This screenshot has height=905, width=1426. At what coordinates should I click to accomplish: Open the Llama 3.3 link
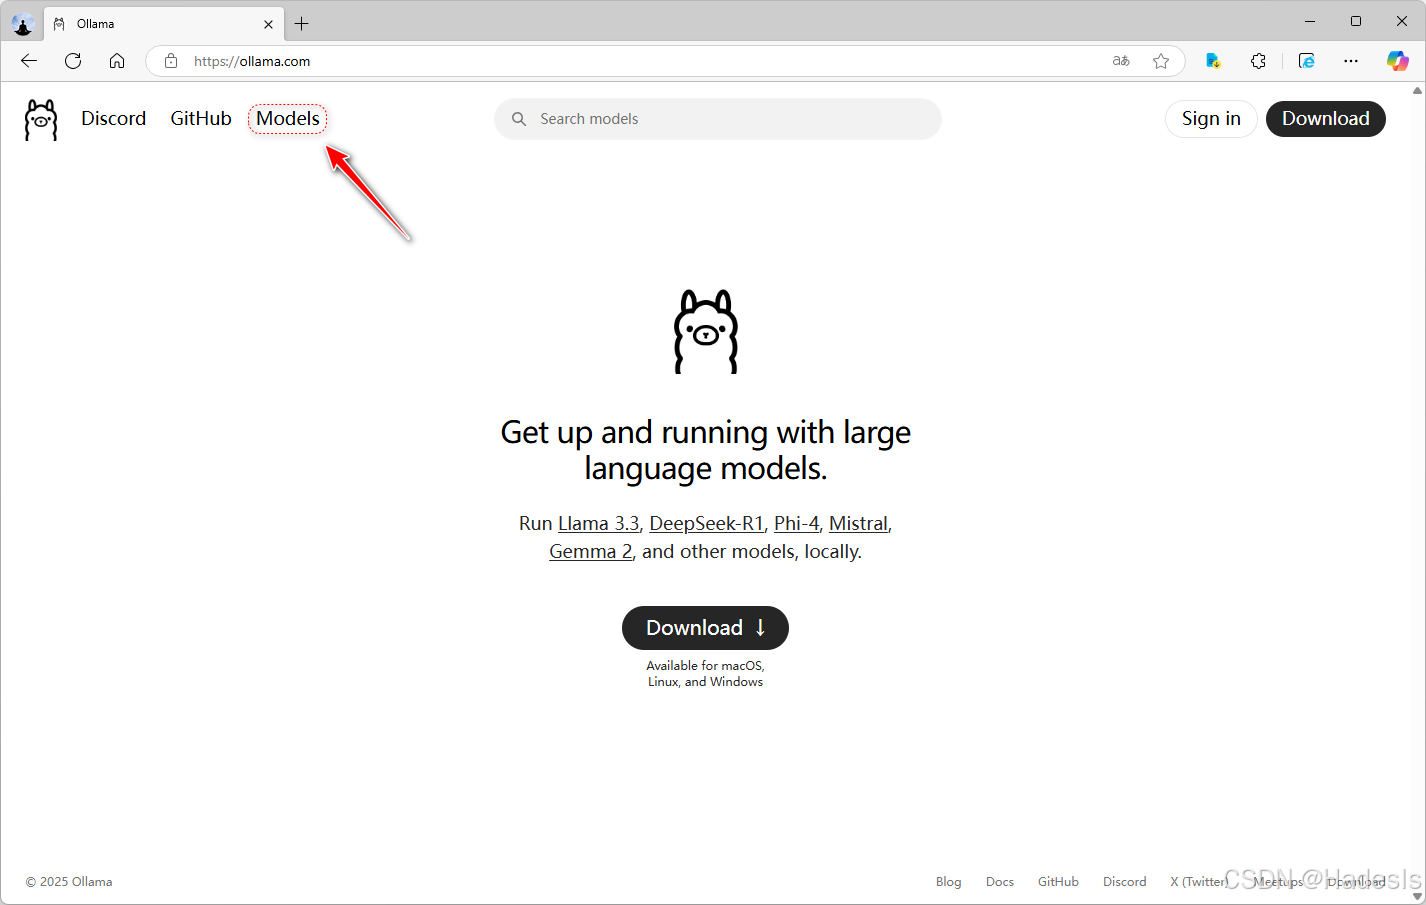tap(599, 523)
